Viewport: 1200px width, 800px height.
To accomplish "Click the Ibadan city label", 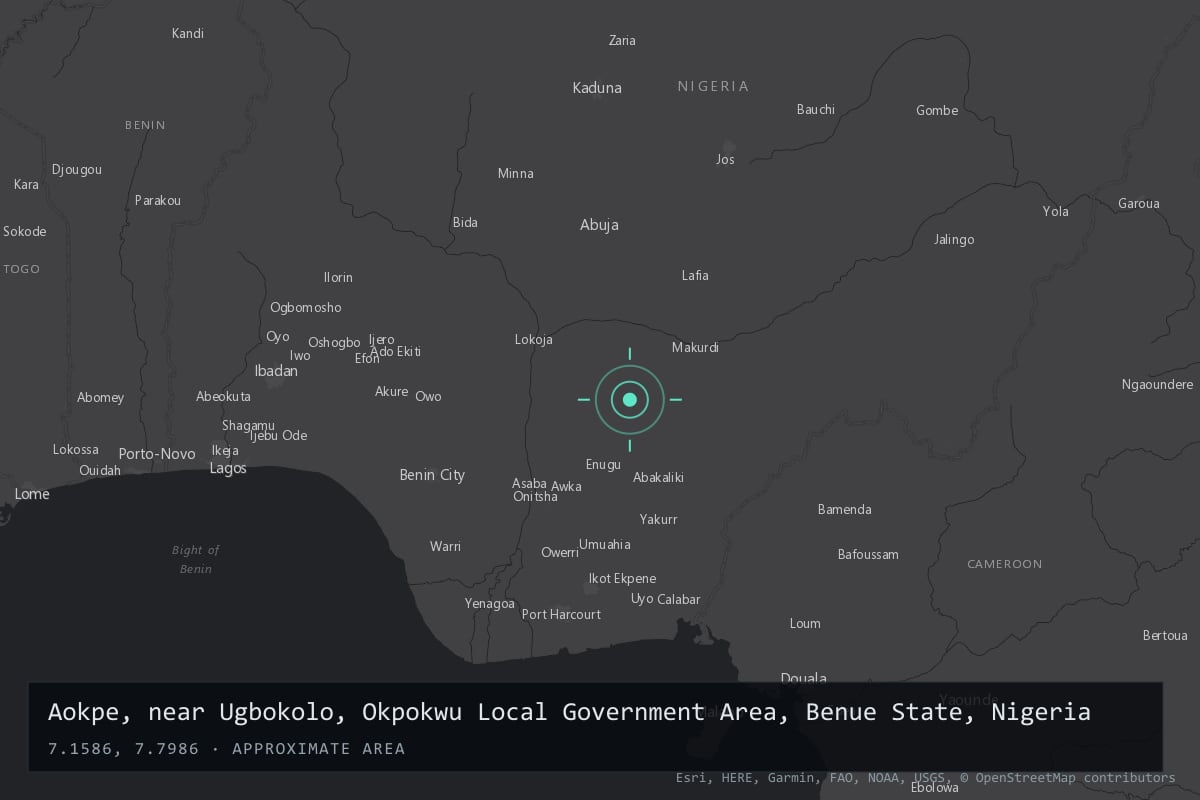I will click(276, 371).
